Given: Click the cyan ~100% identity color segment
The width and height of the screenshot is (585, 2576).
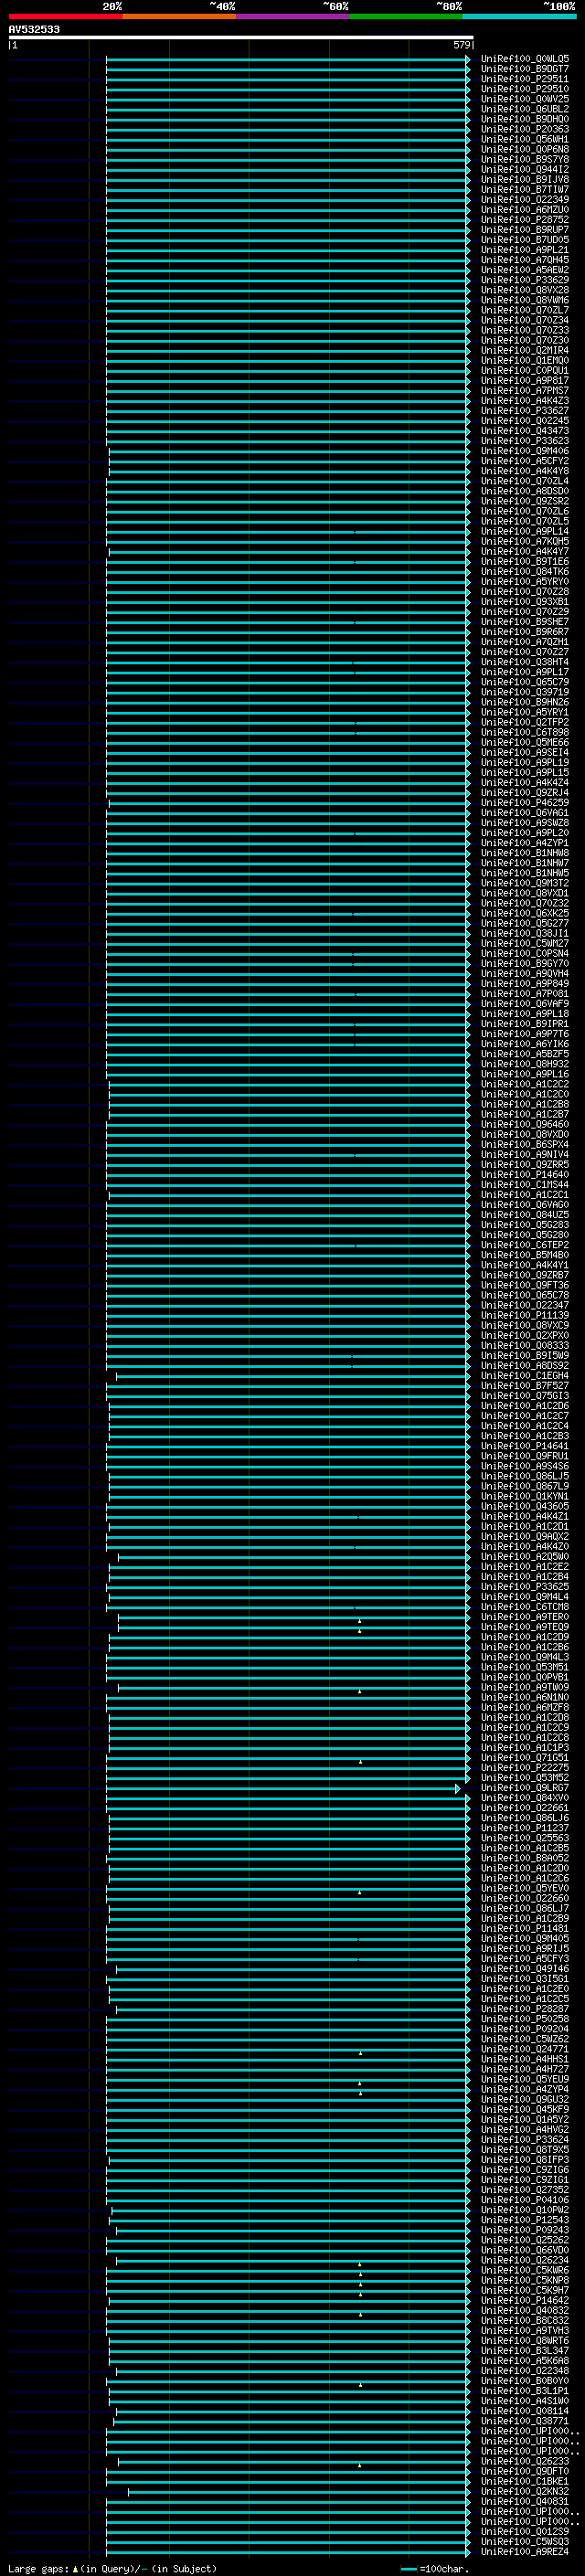Looking at the screenshot, I should click(x=518, y=16).
